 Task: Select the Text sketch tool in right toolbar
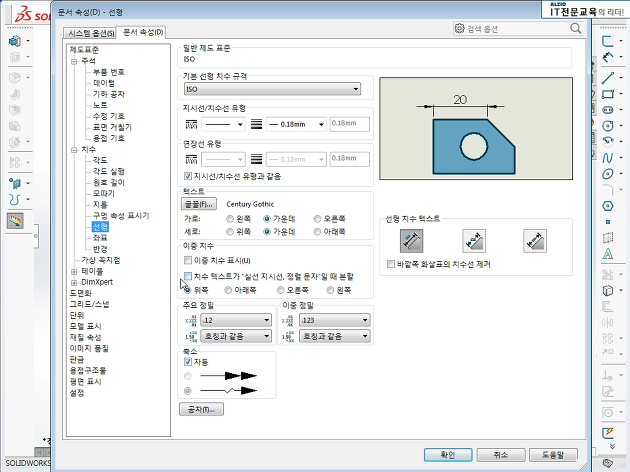click(608, 254)
